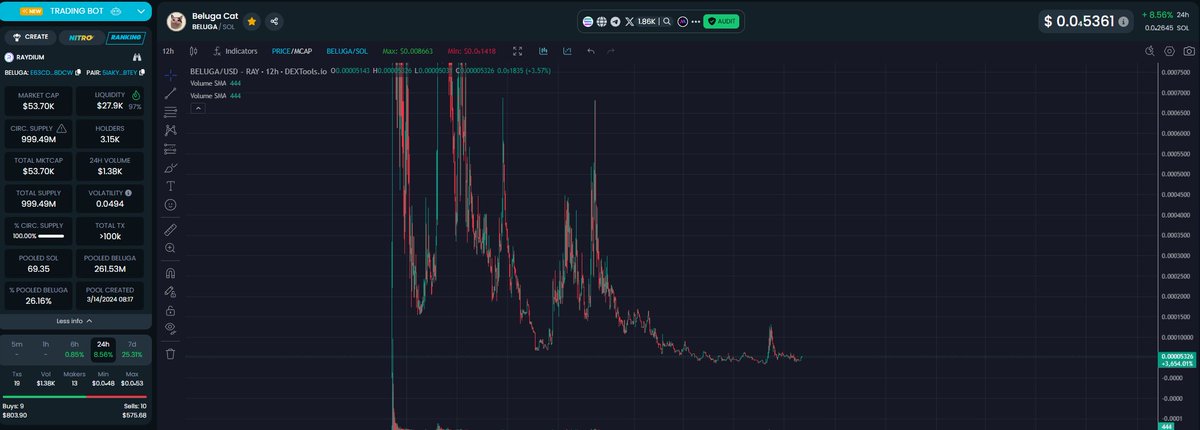This screenshot has height=430, width=1200.
Task: Open the emoji icons tool
Action: click(x=170, y=204)
